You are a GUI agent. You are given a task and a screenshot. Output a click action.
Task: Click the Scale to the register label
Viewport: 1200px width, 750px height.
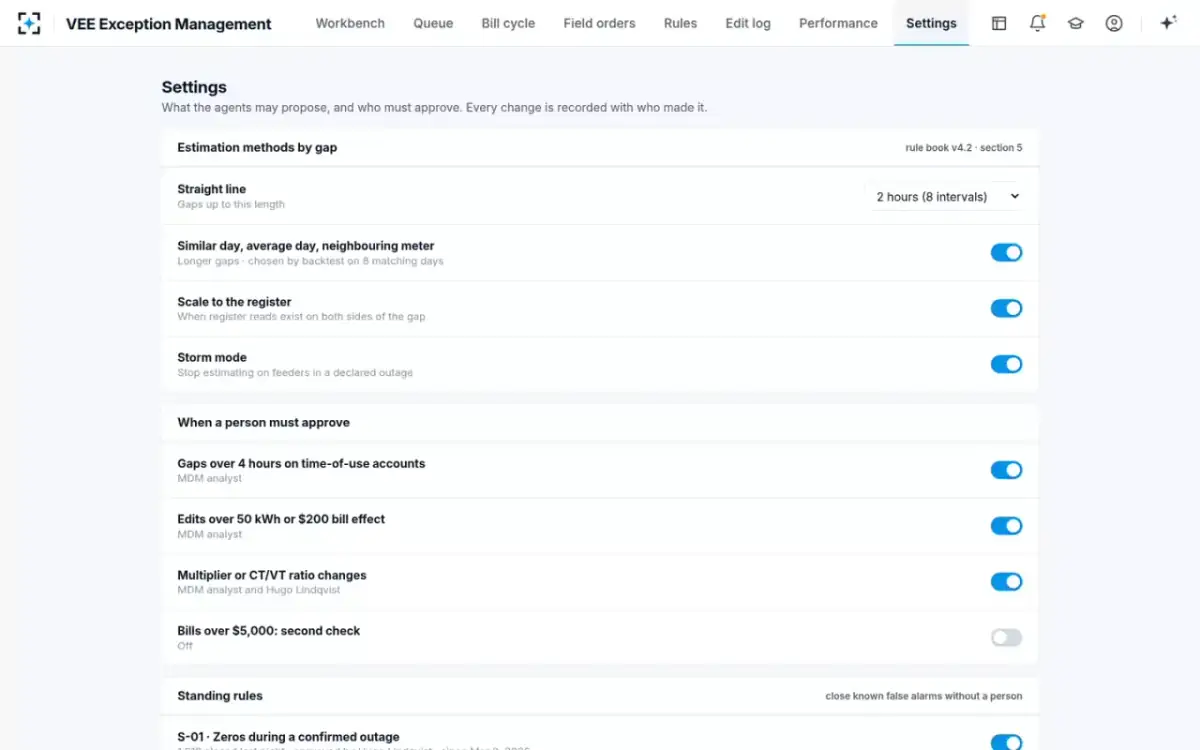(234, 302)
